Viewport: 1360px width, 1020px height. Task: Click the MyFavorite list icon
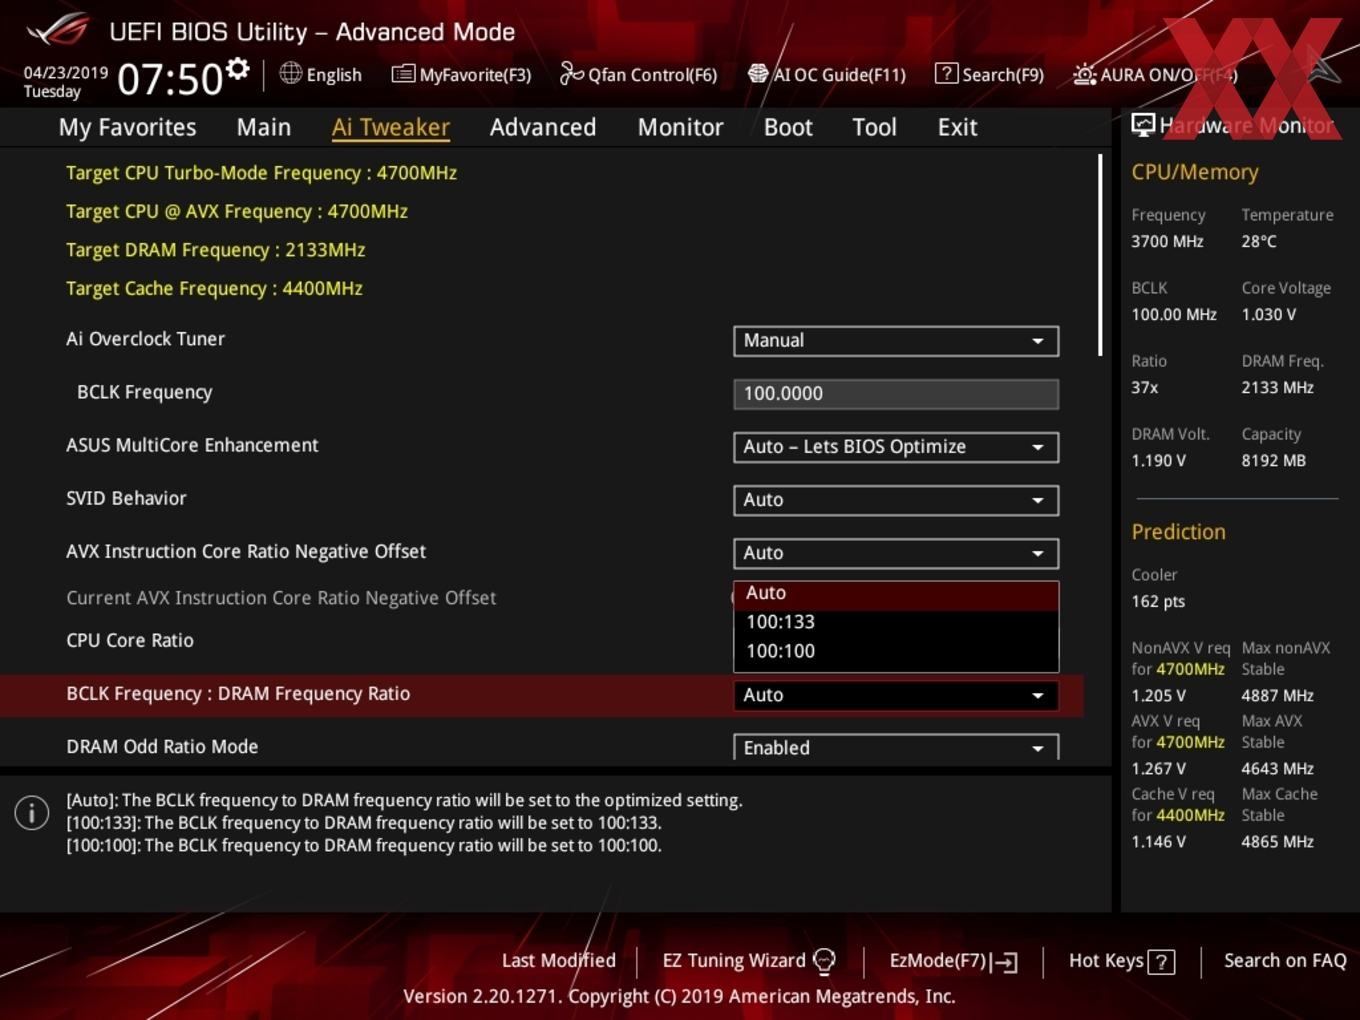coord(403,74)
